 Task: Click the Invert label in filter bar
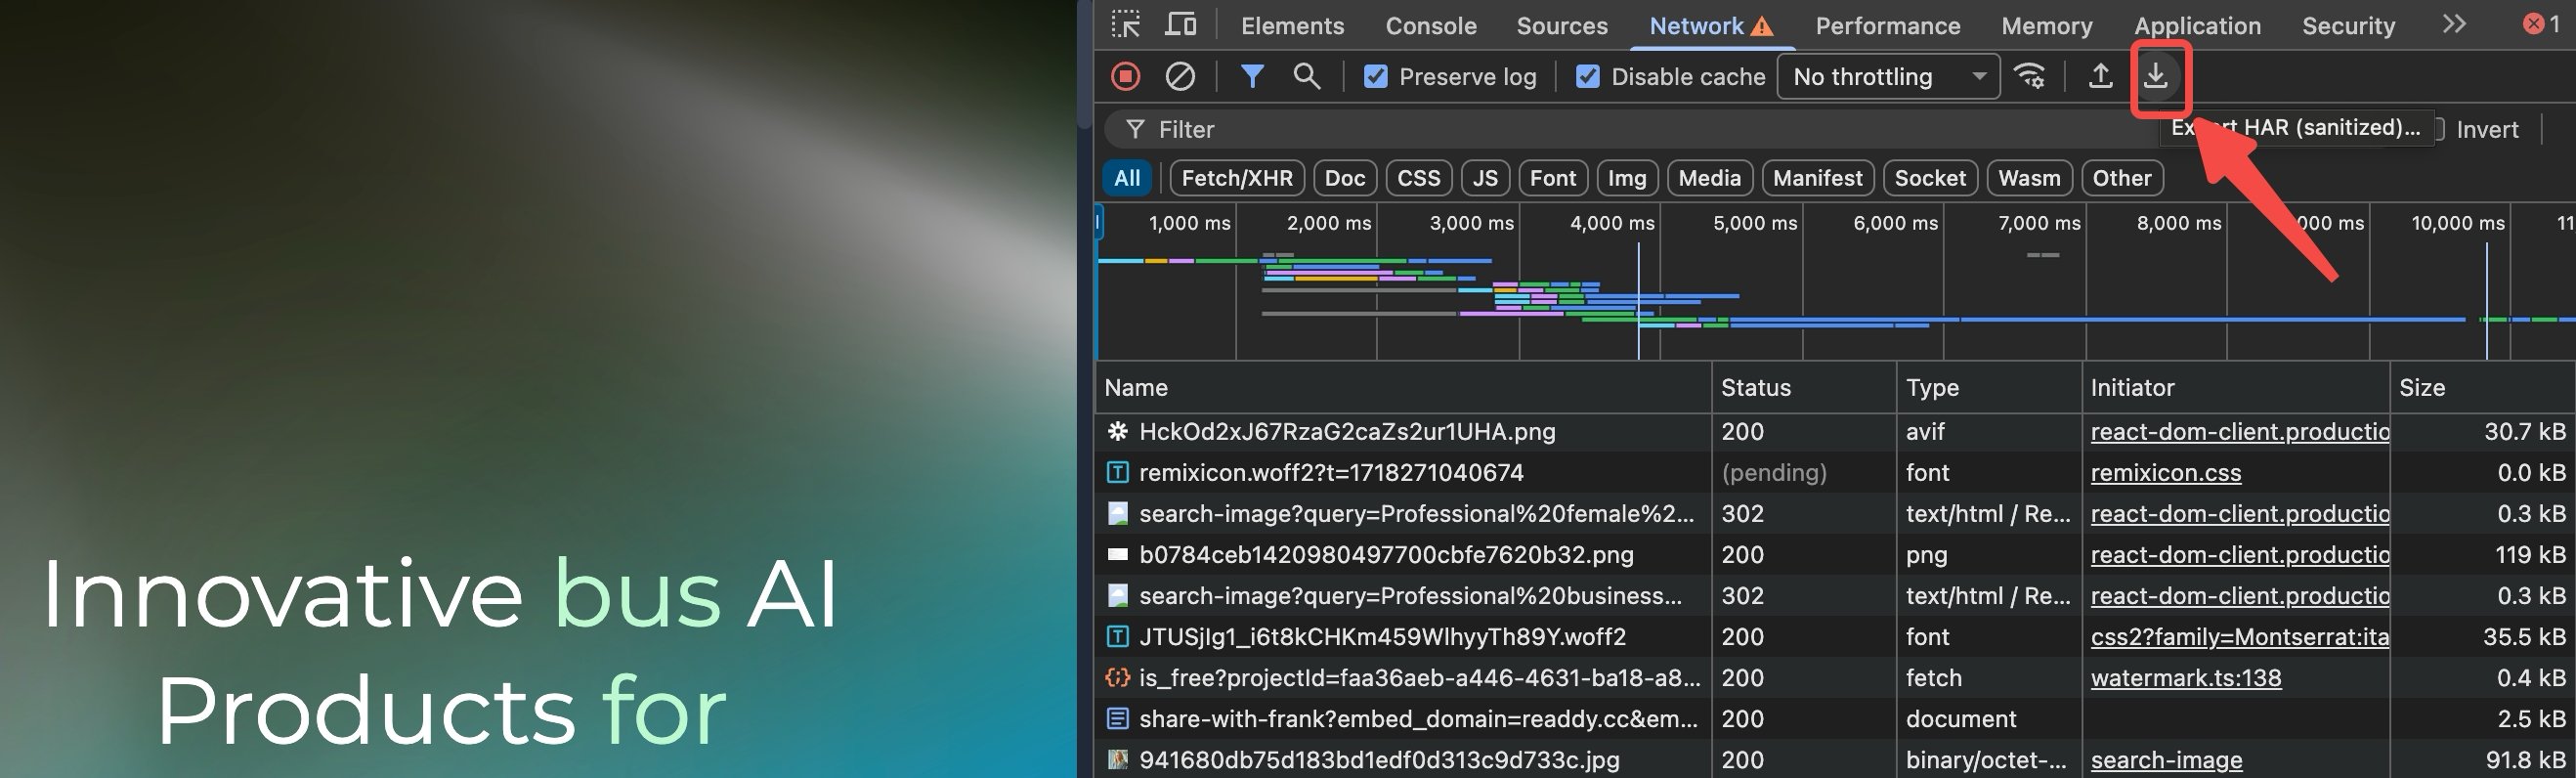click(2487, 130)
